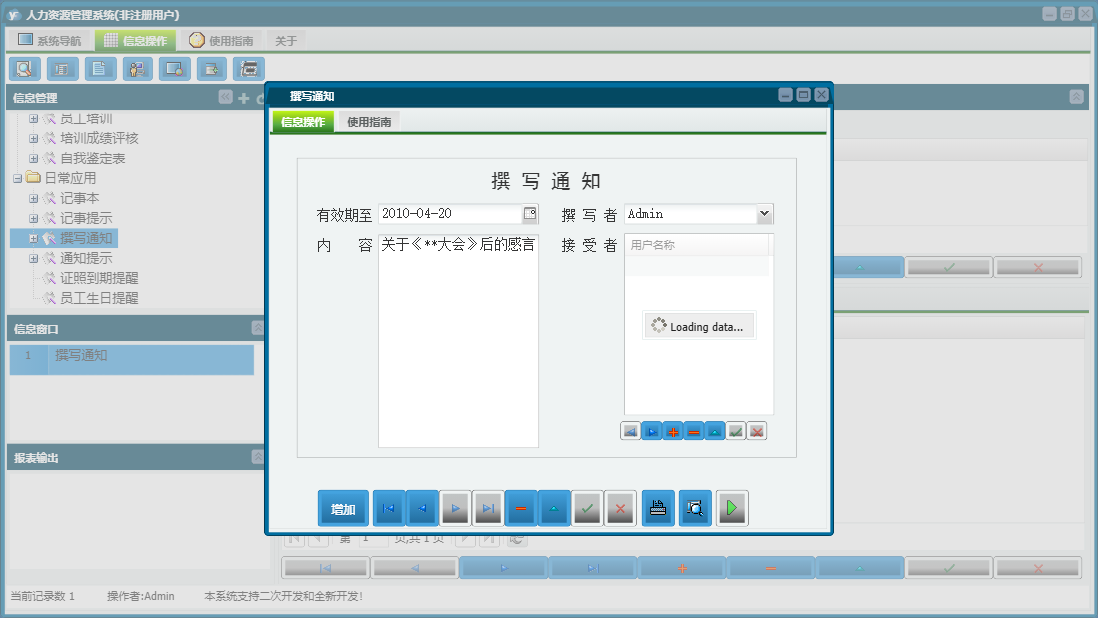Remove recipient with the orange minus icon
Viewport: 1098px width, 618px height.
pos(694,431)
